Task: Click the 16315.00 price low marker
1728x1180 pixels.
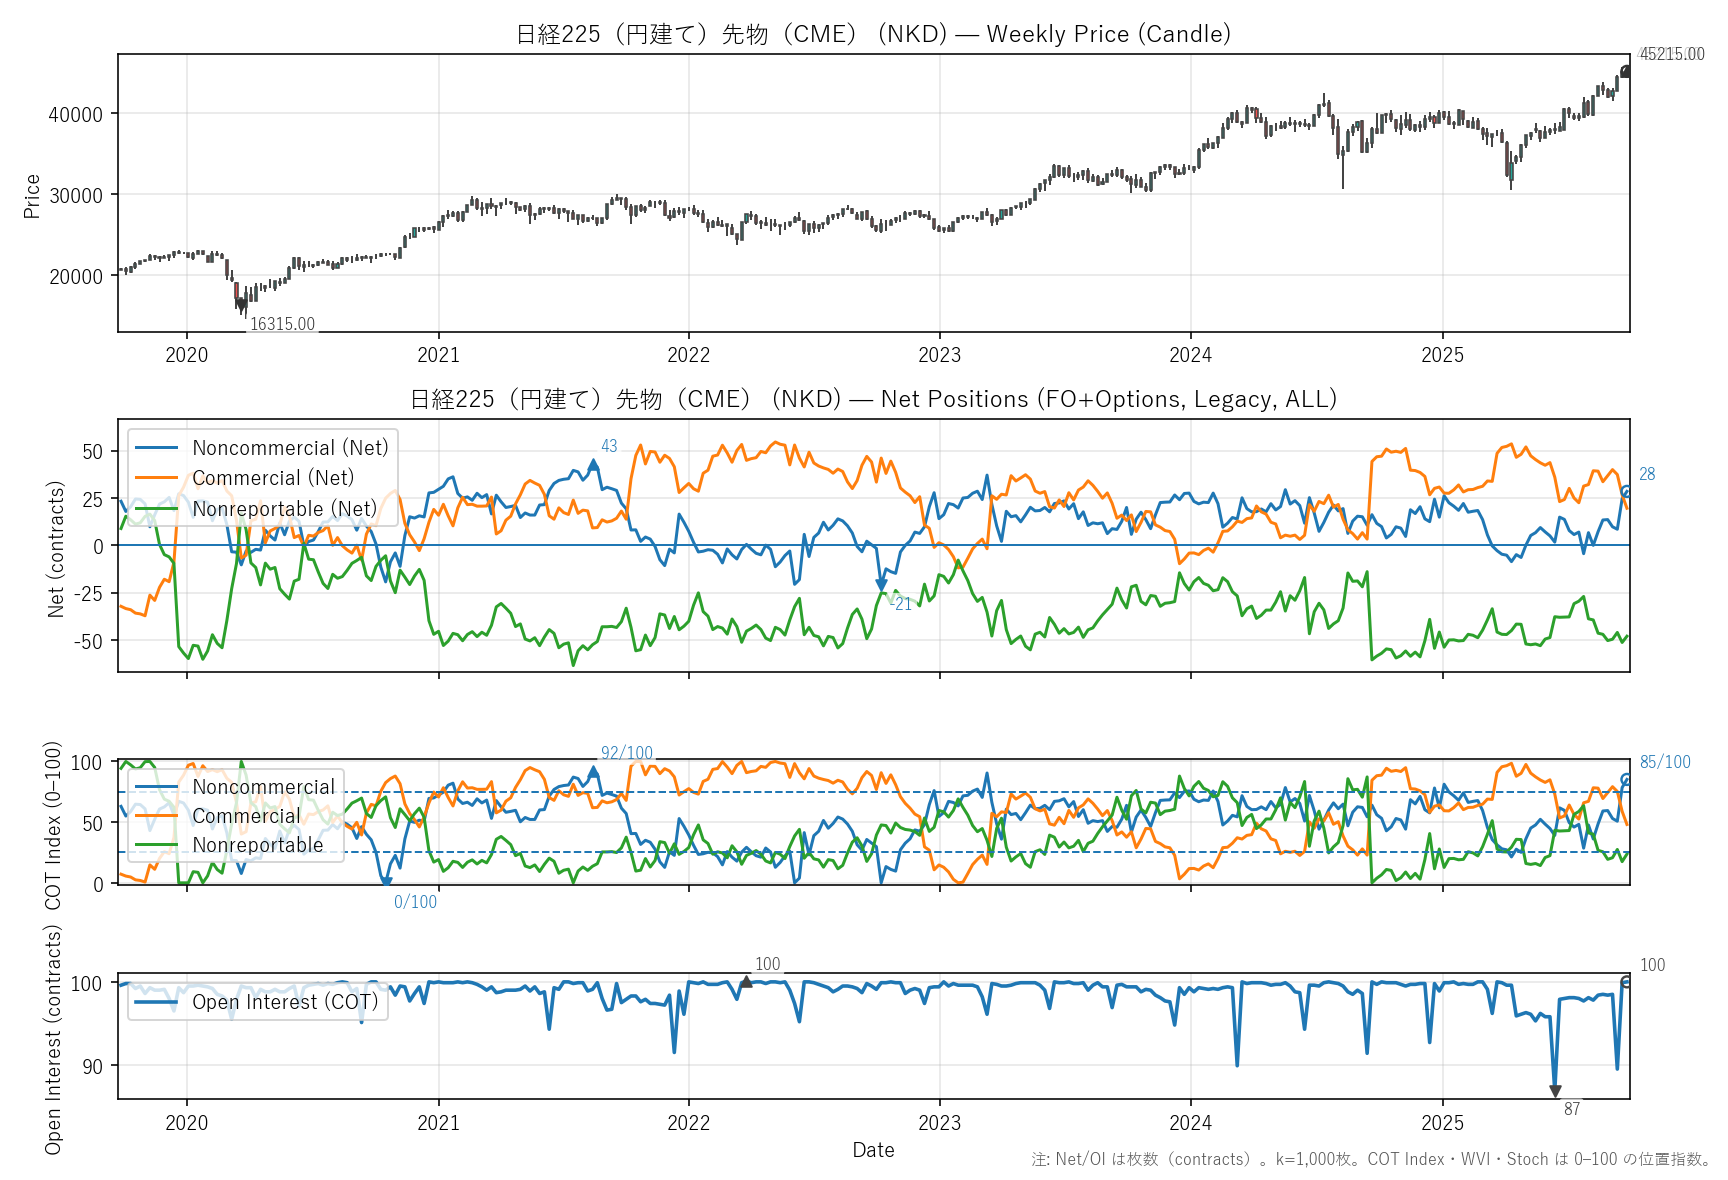Action: 241,304
